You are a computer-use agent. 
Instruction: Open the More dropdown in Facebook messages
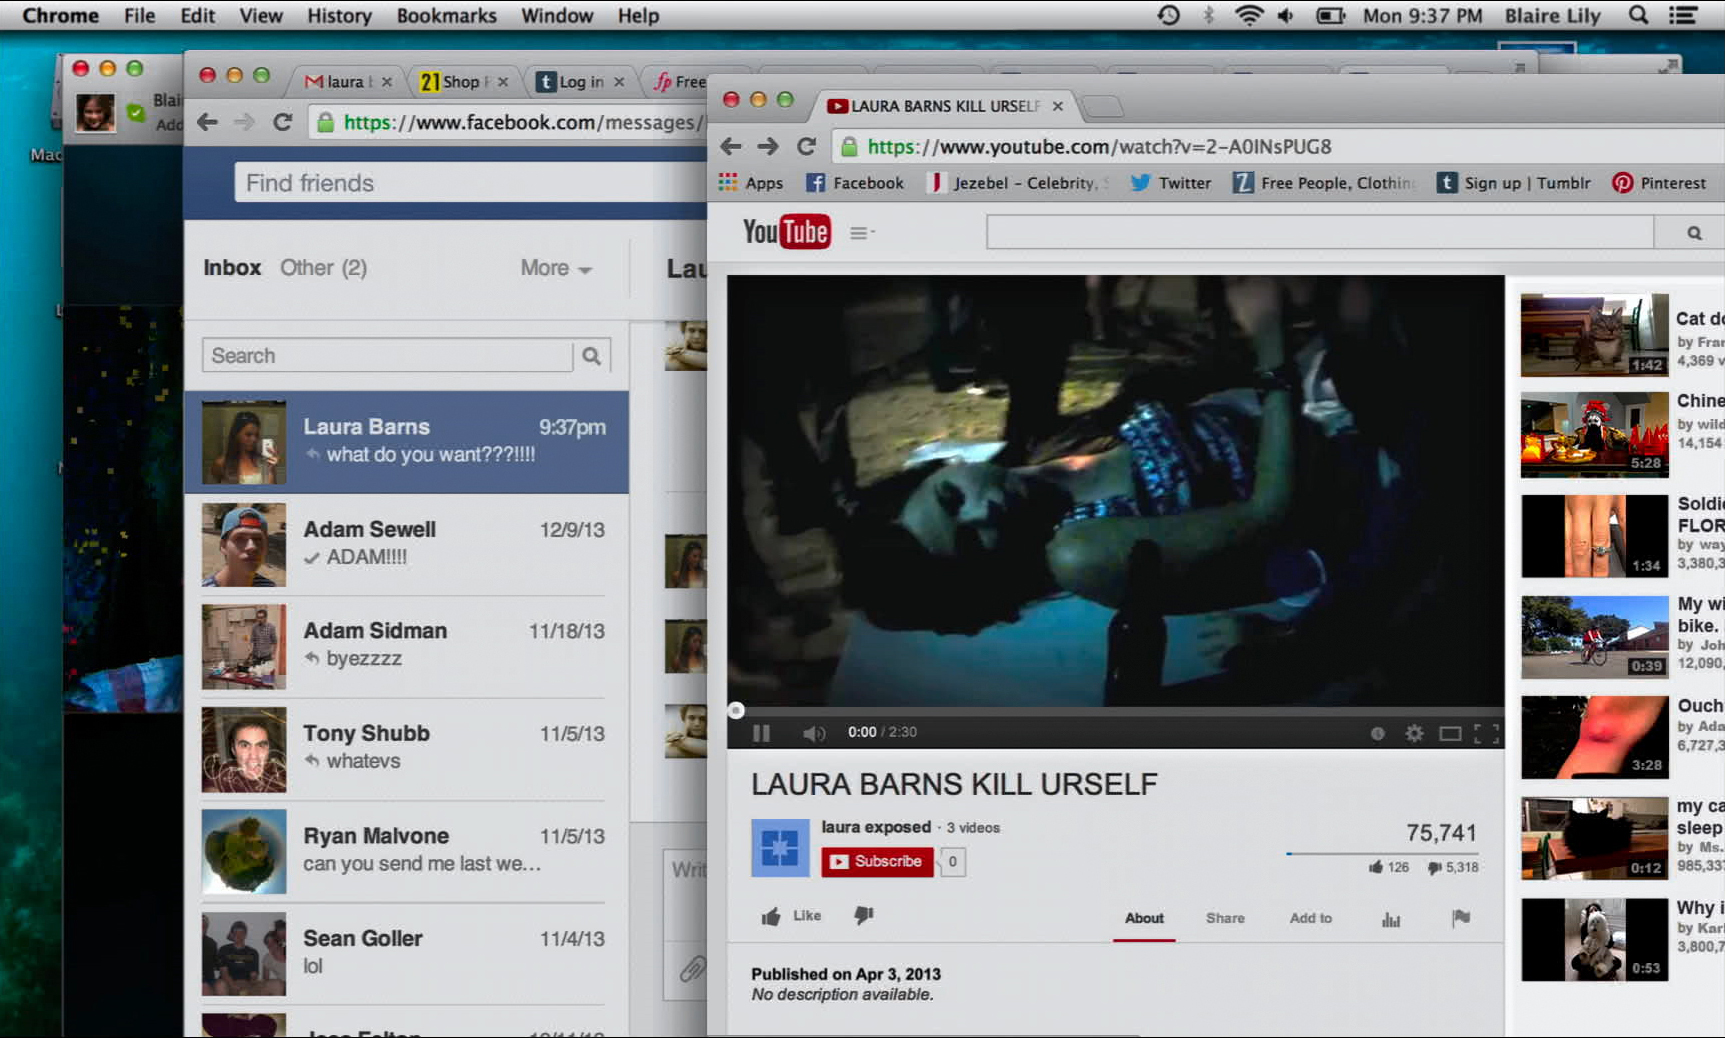556,268
